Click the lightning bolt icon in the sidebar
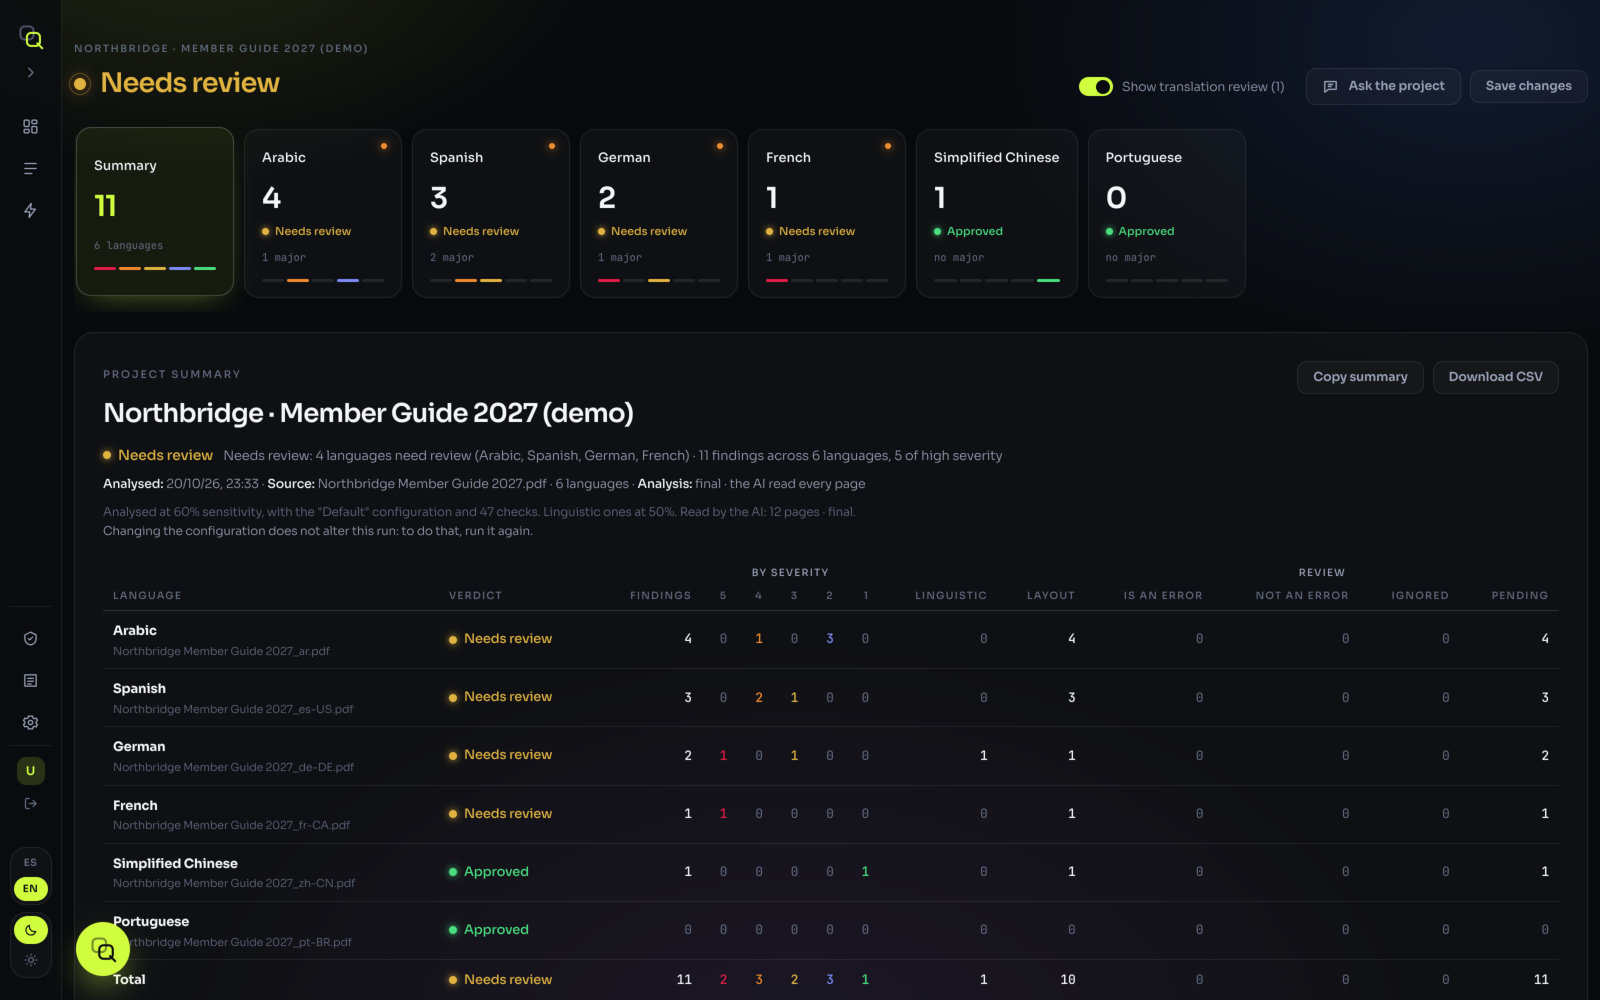Viewport: 1600px width, 1000px height. (x=30, y=211)
